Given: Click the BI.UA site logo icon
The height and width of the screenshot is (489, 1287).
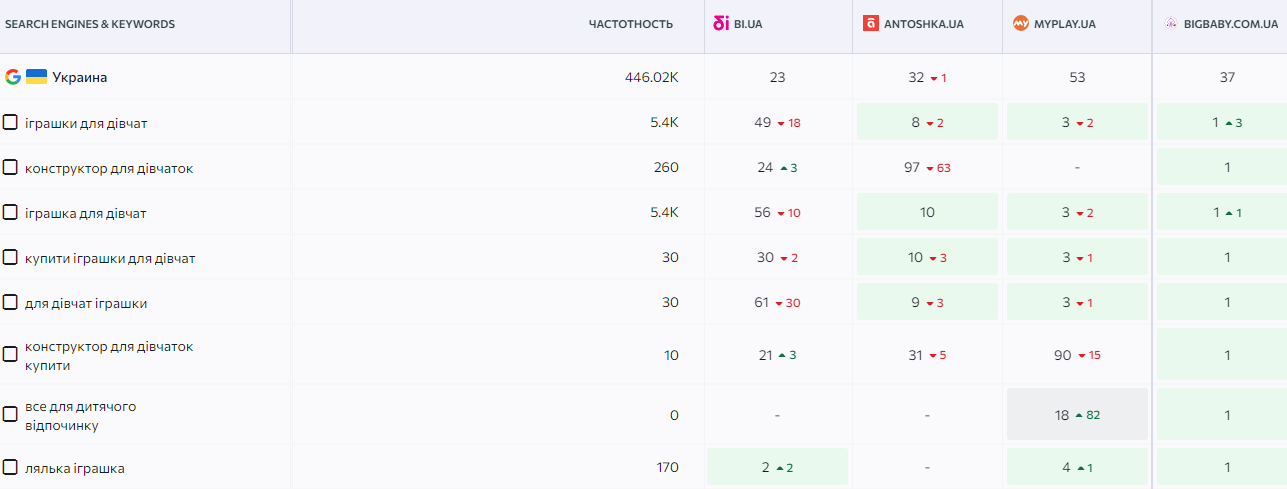Looking at the screenshot, I should click(720, 24).
